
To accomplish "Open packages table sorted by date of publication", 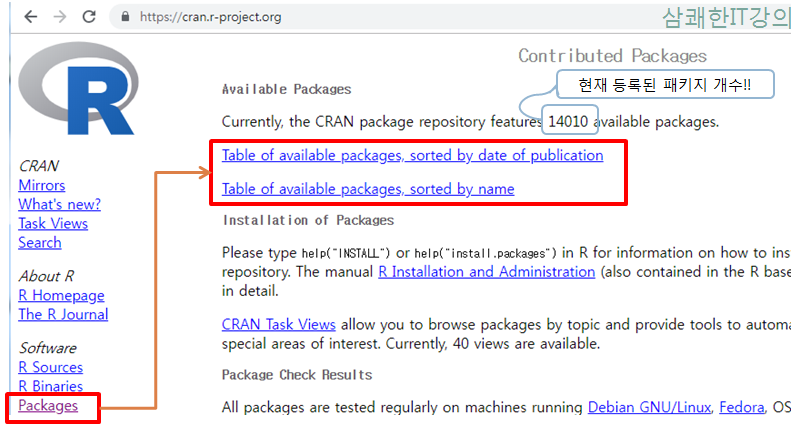I will tap(412, 155).
